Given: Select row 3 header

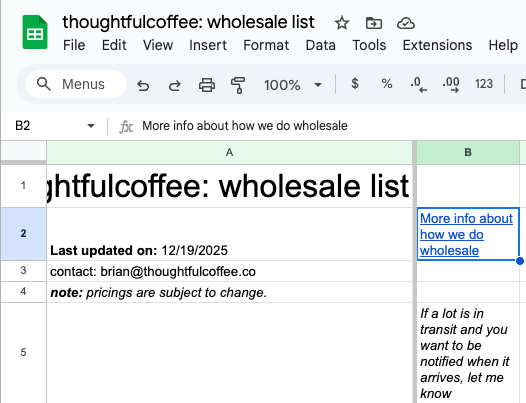Looking at the screenshot, I should point(23,270).
